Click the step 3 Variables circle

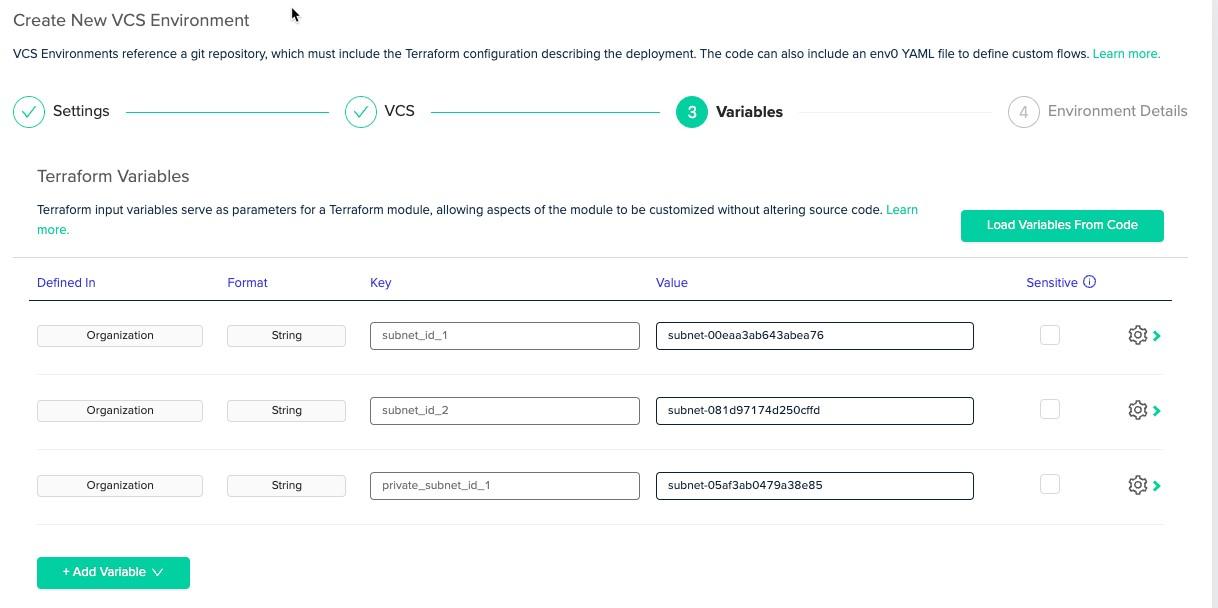coord(692,112)
